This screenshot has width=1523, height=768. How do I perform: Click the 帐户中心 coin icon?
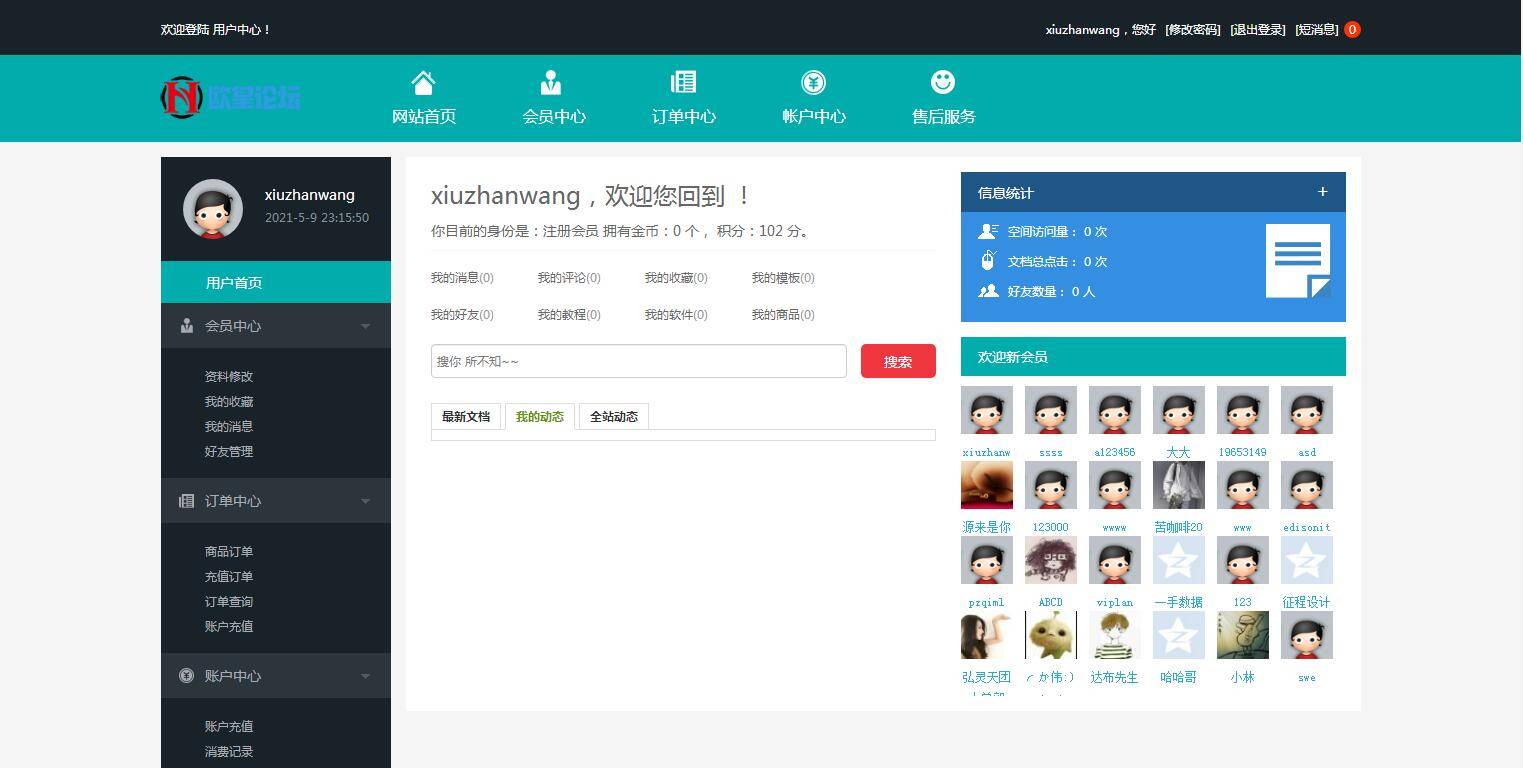click(813, 82)
